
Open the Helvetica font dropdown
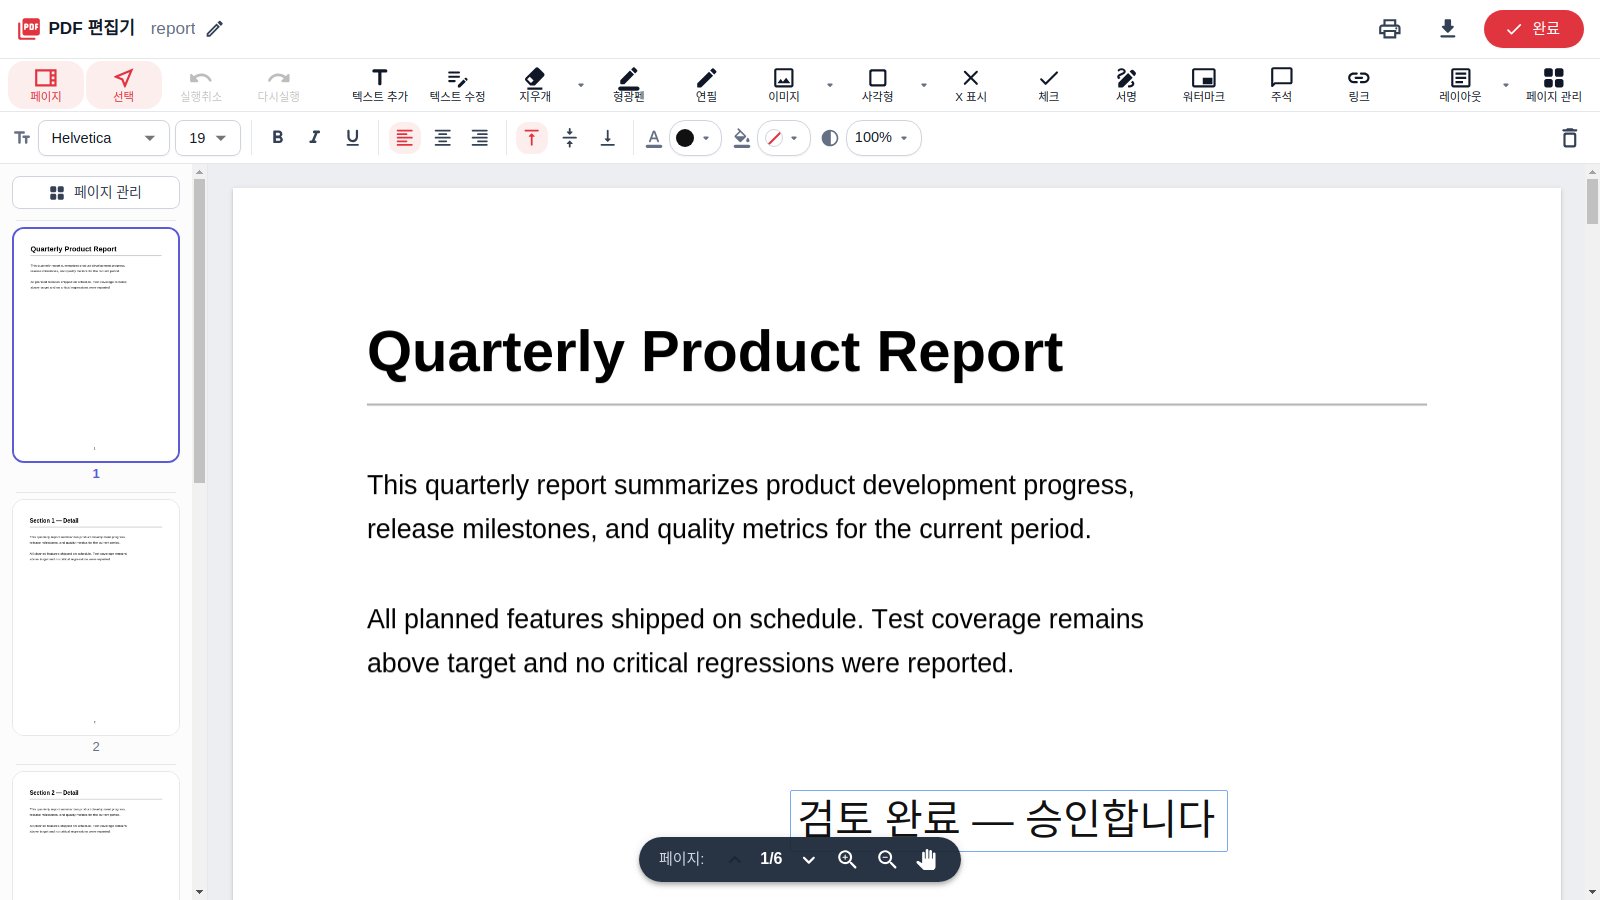(x=104, y=138)
